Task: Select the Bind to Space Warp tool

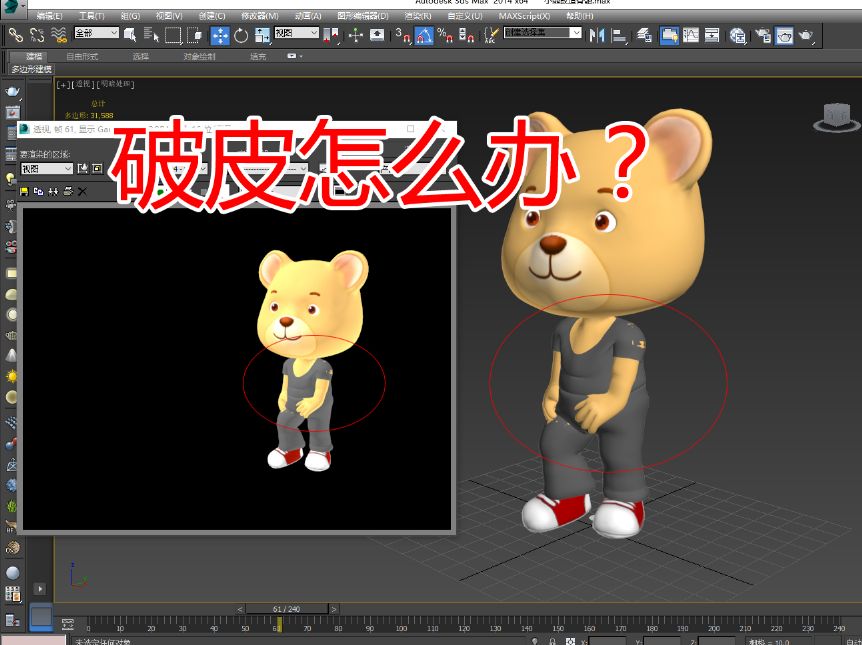Action: (58, 35)
